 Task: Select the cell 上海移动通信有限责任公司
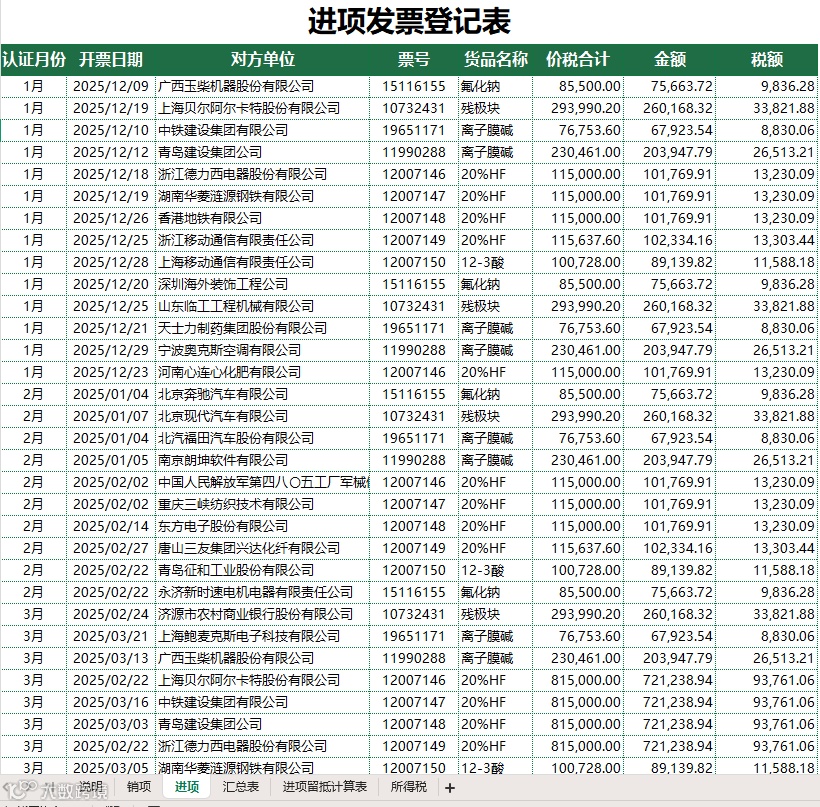263,262
